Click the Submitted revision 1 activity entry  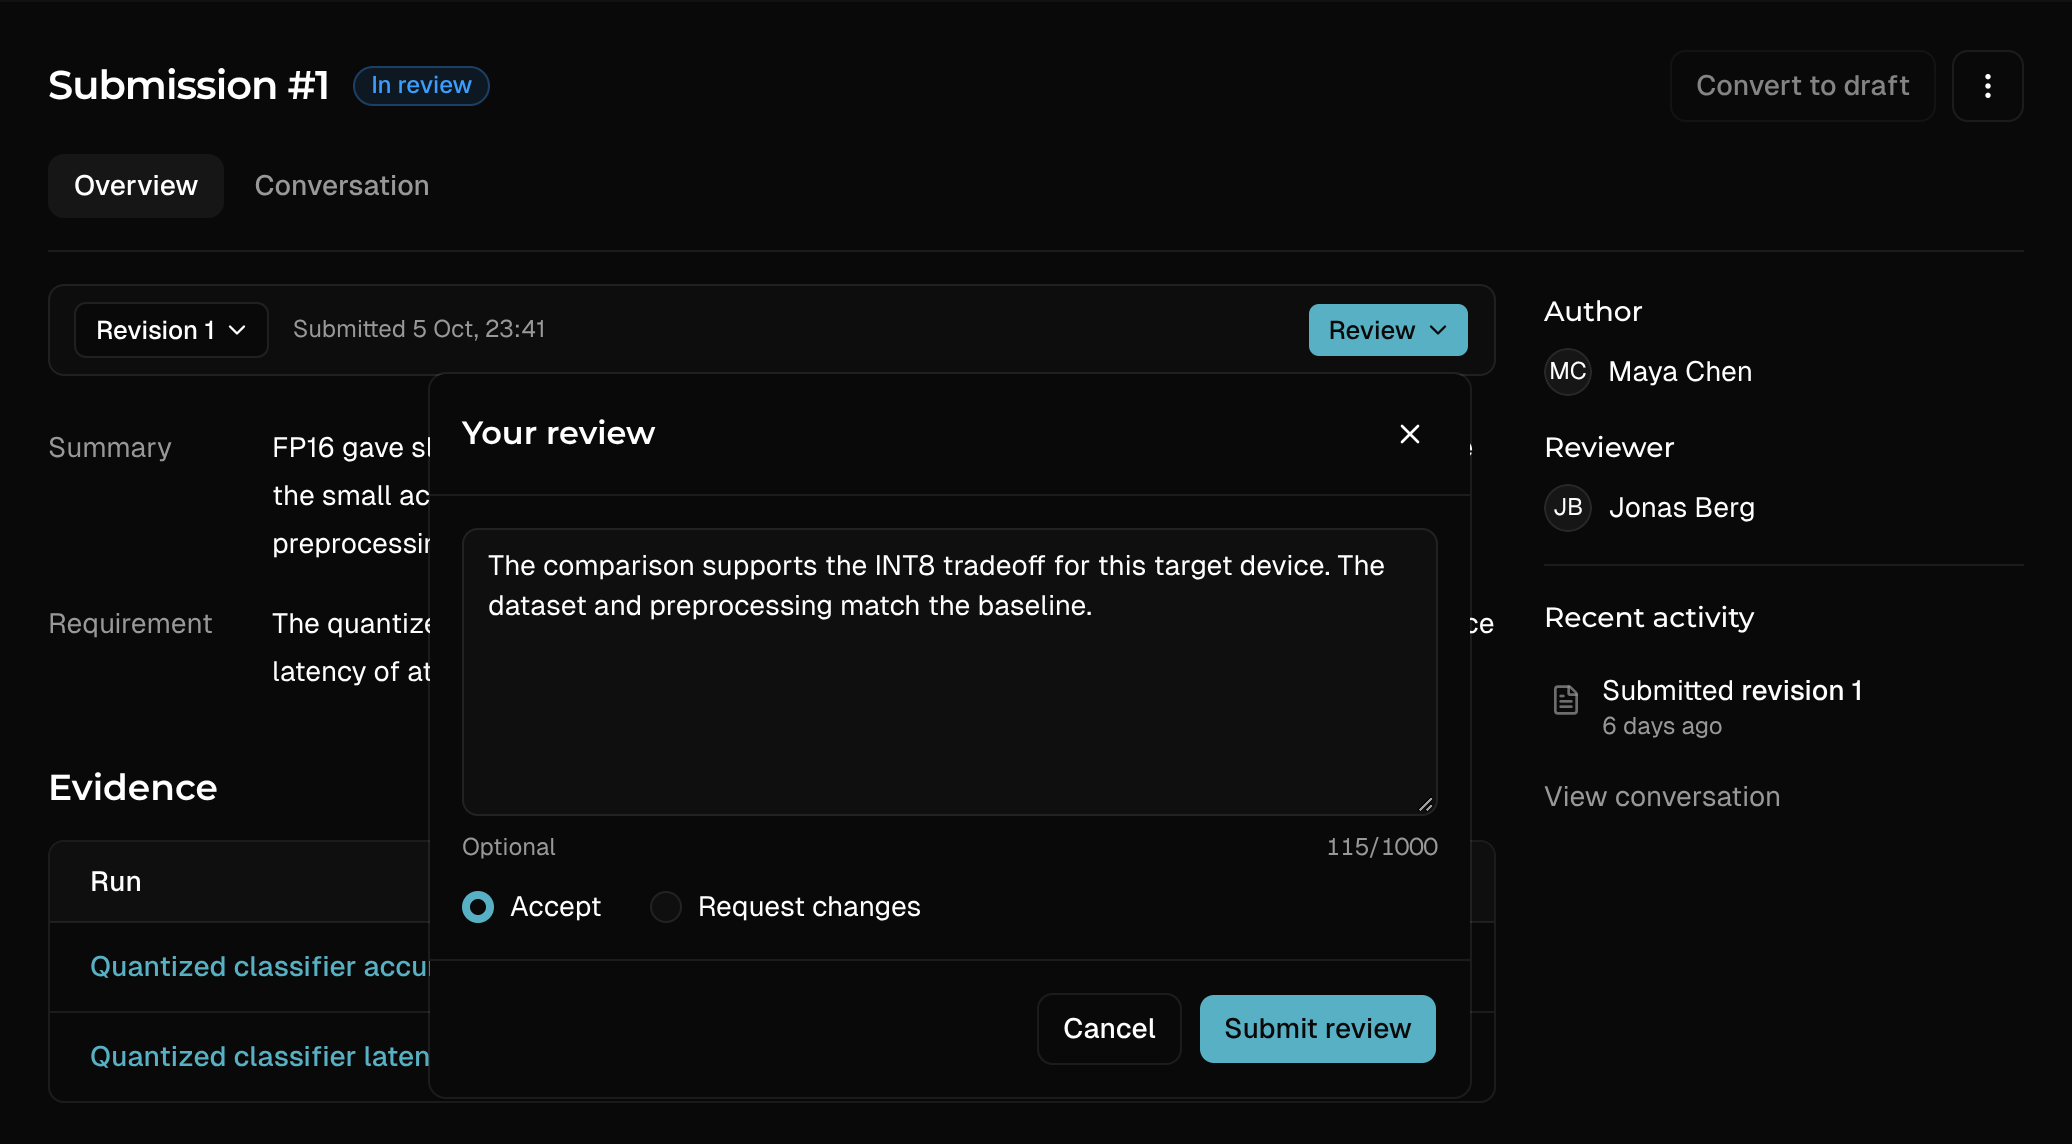[1732, 691]
